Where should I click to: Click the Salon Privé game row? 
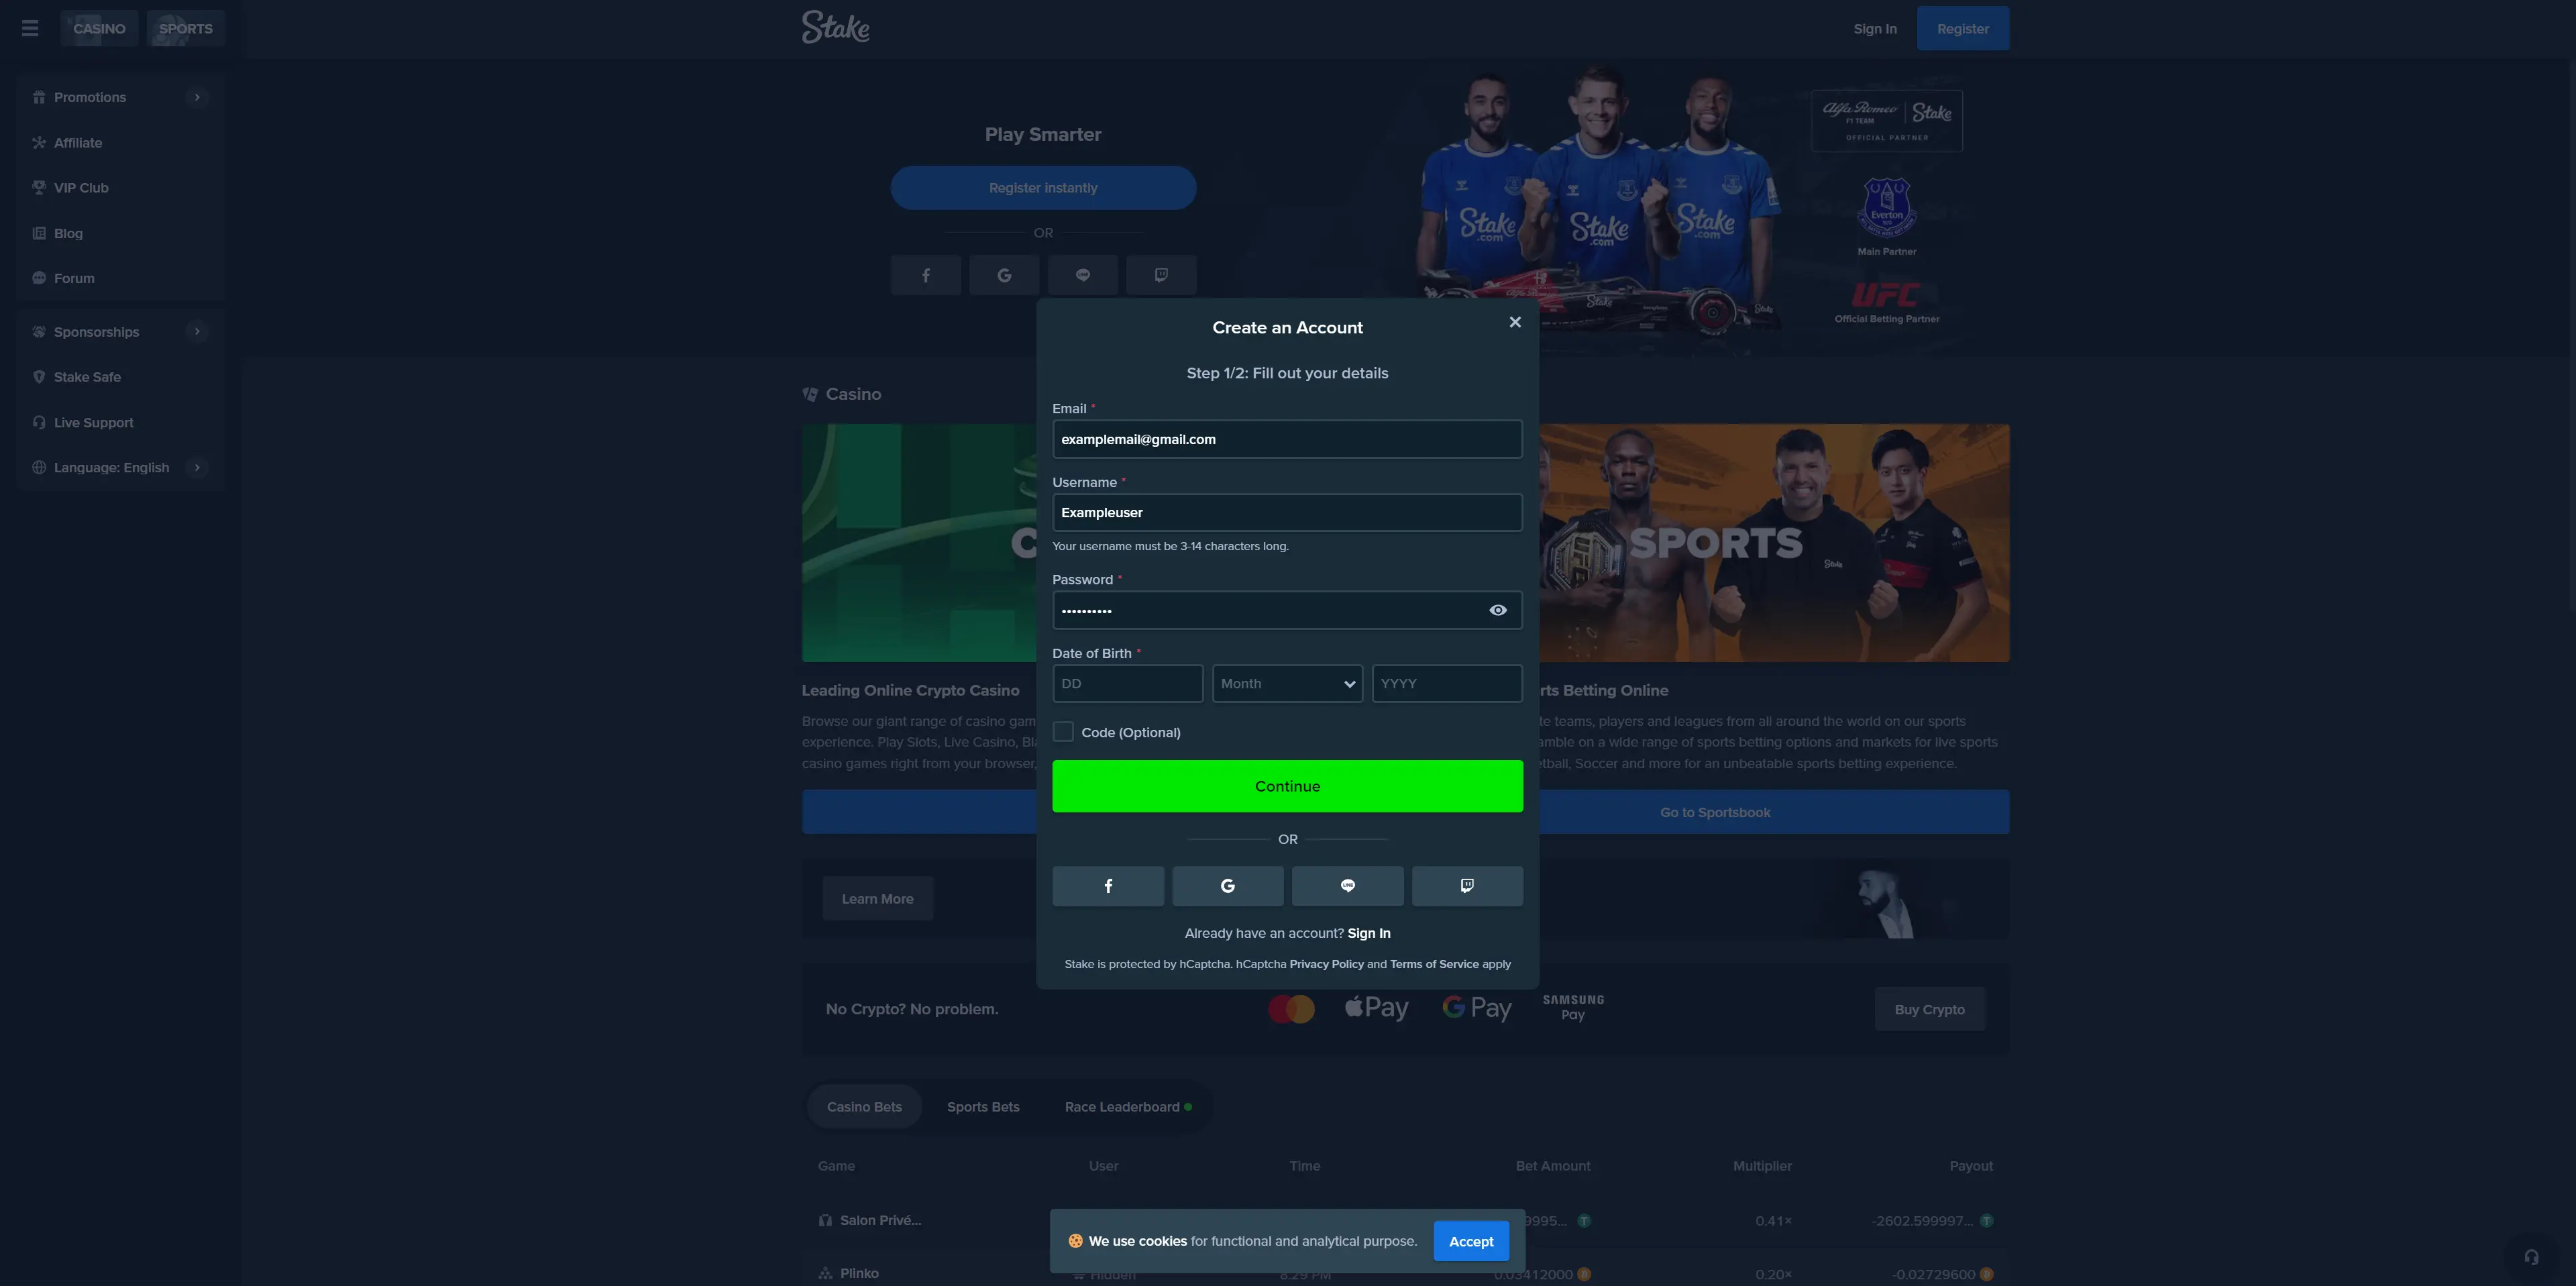pos(1405,1220)
